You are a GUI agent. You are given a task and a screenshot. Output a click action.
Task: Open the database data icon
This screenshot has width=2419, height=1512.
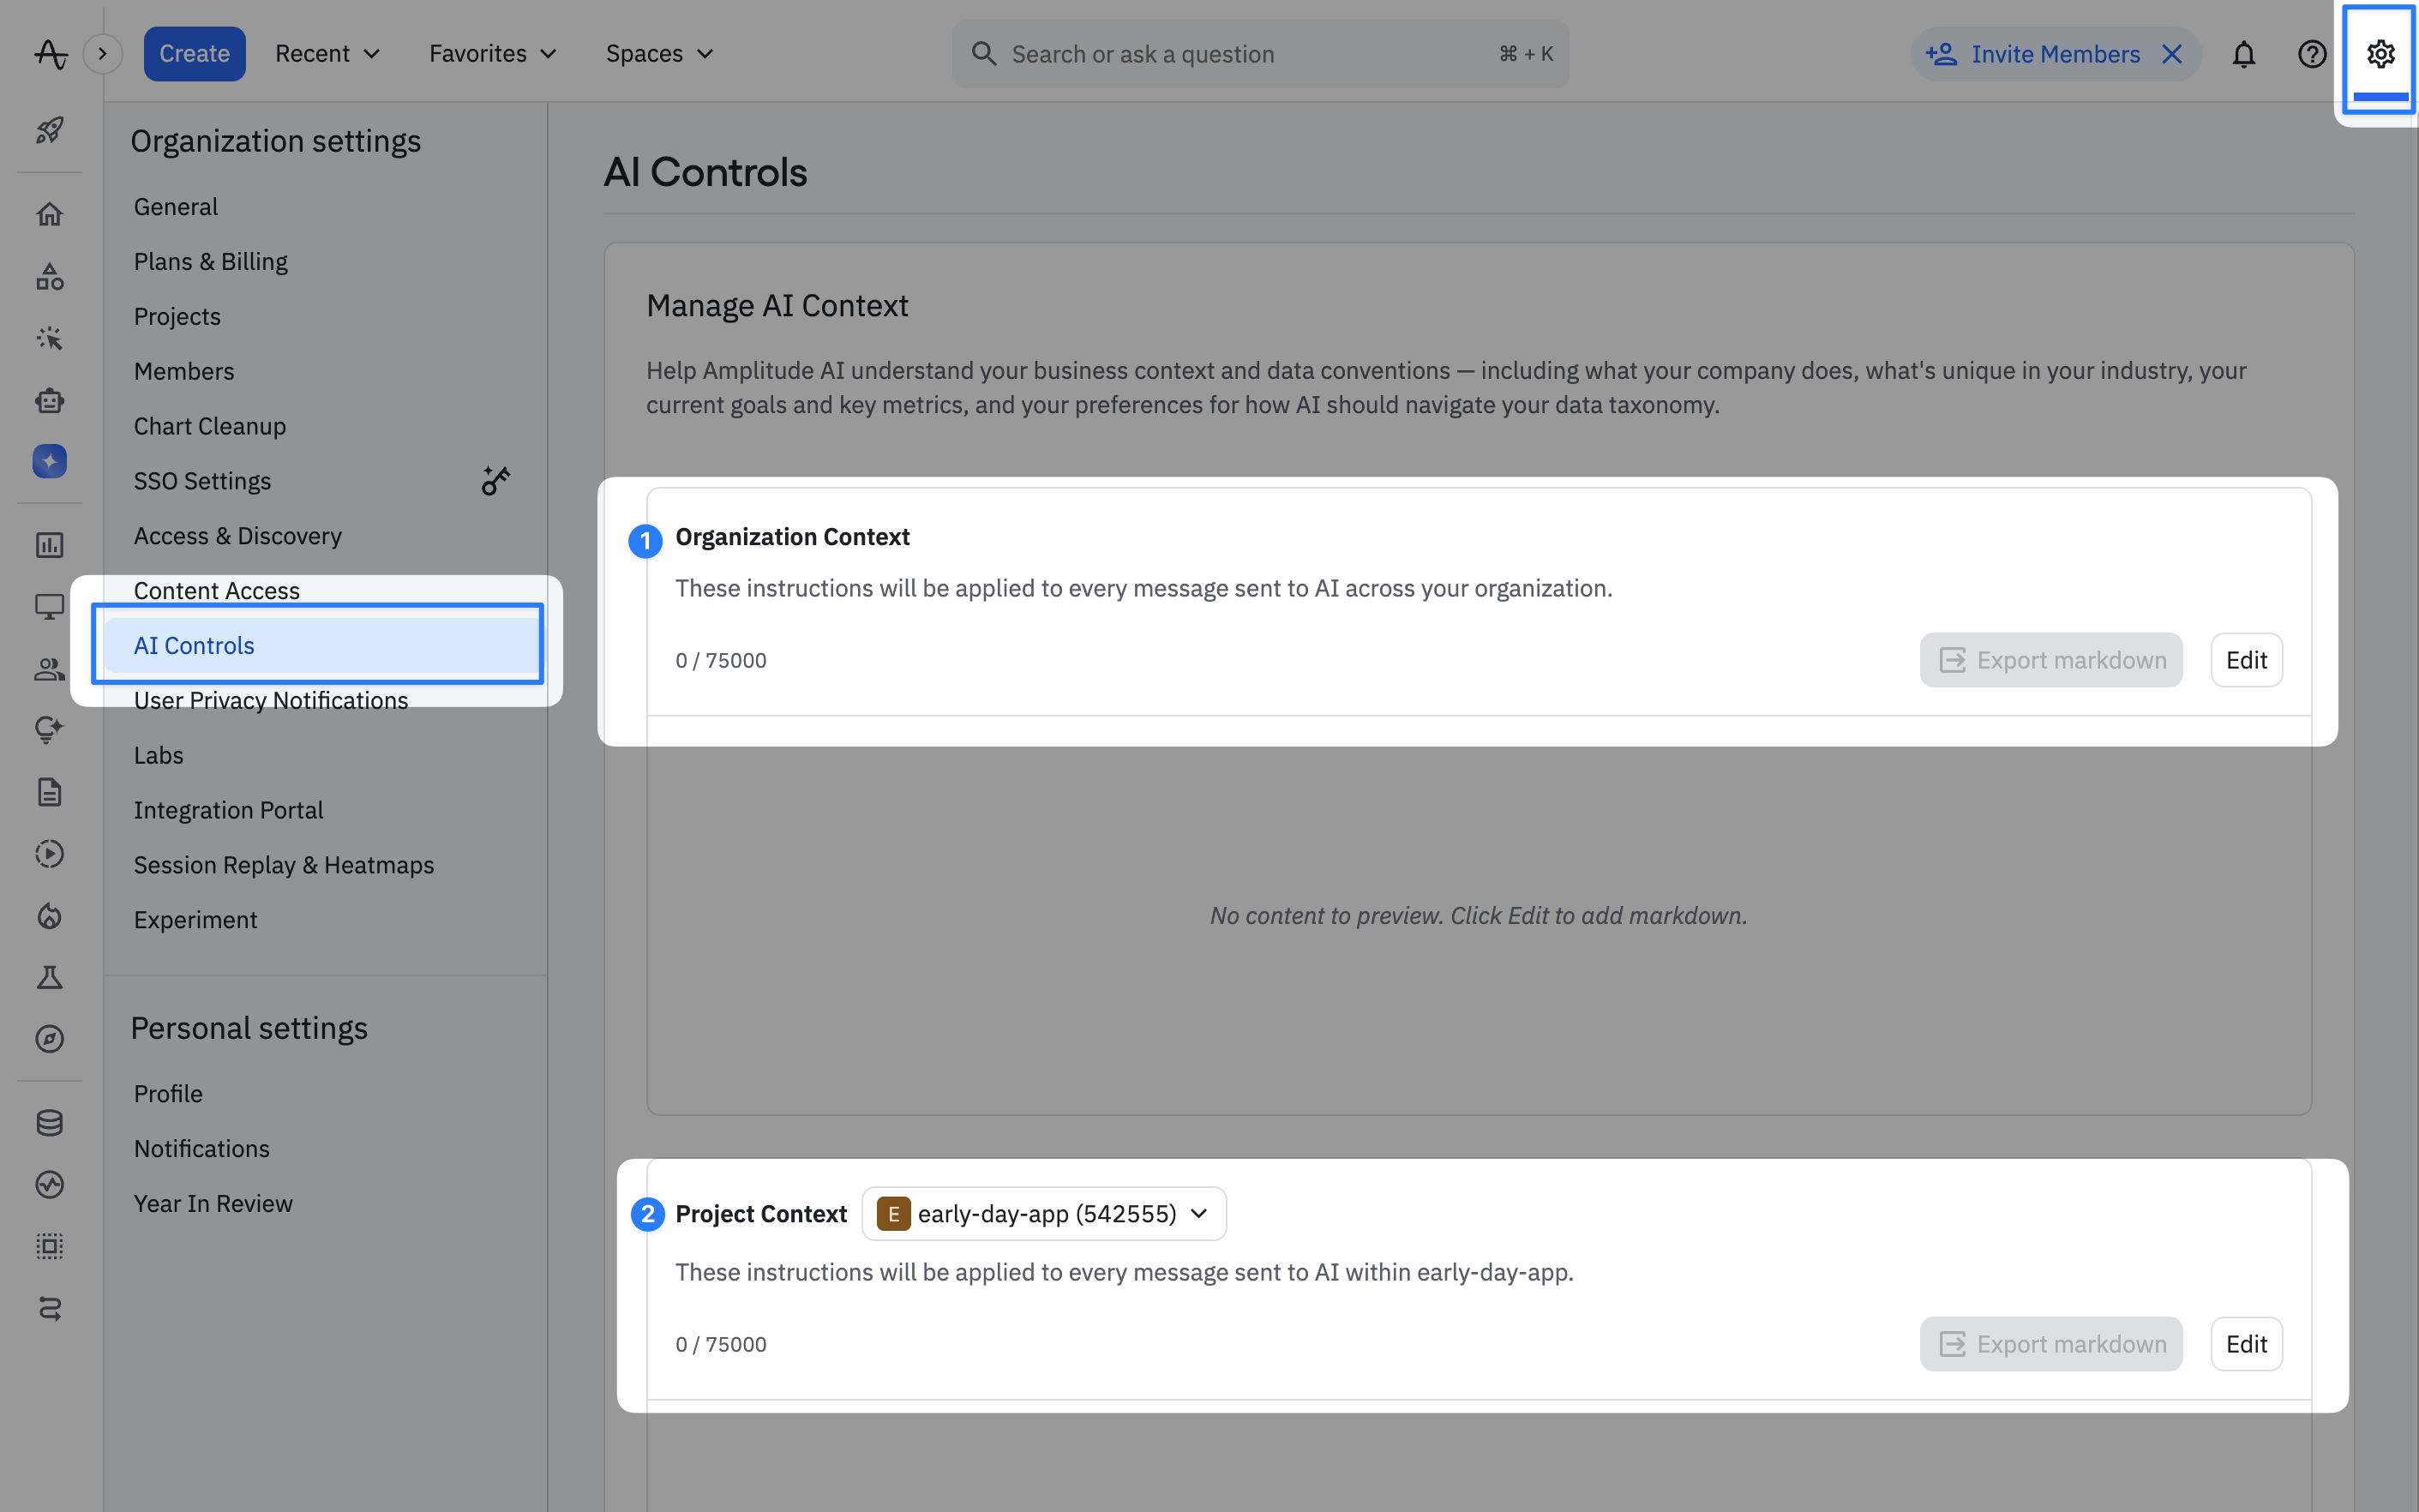tap(49, 1122)
